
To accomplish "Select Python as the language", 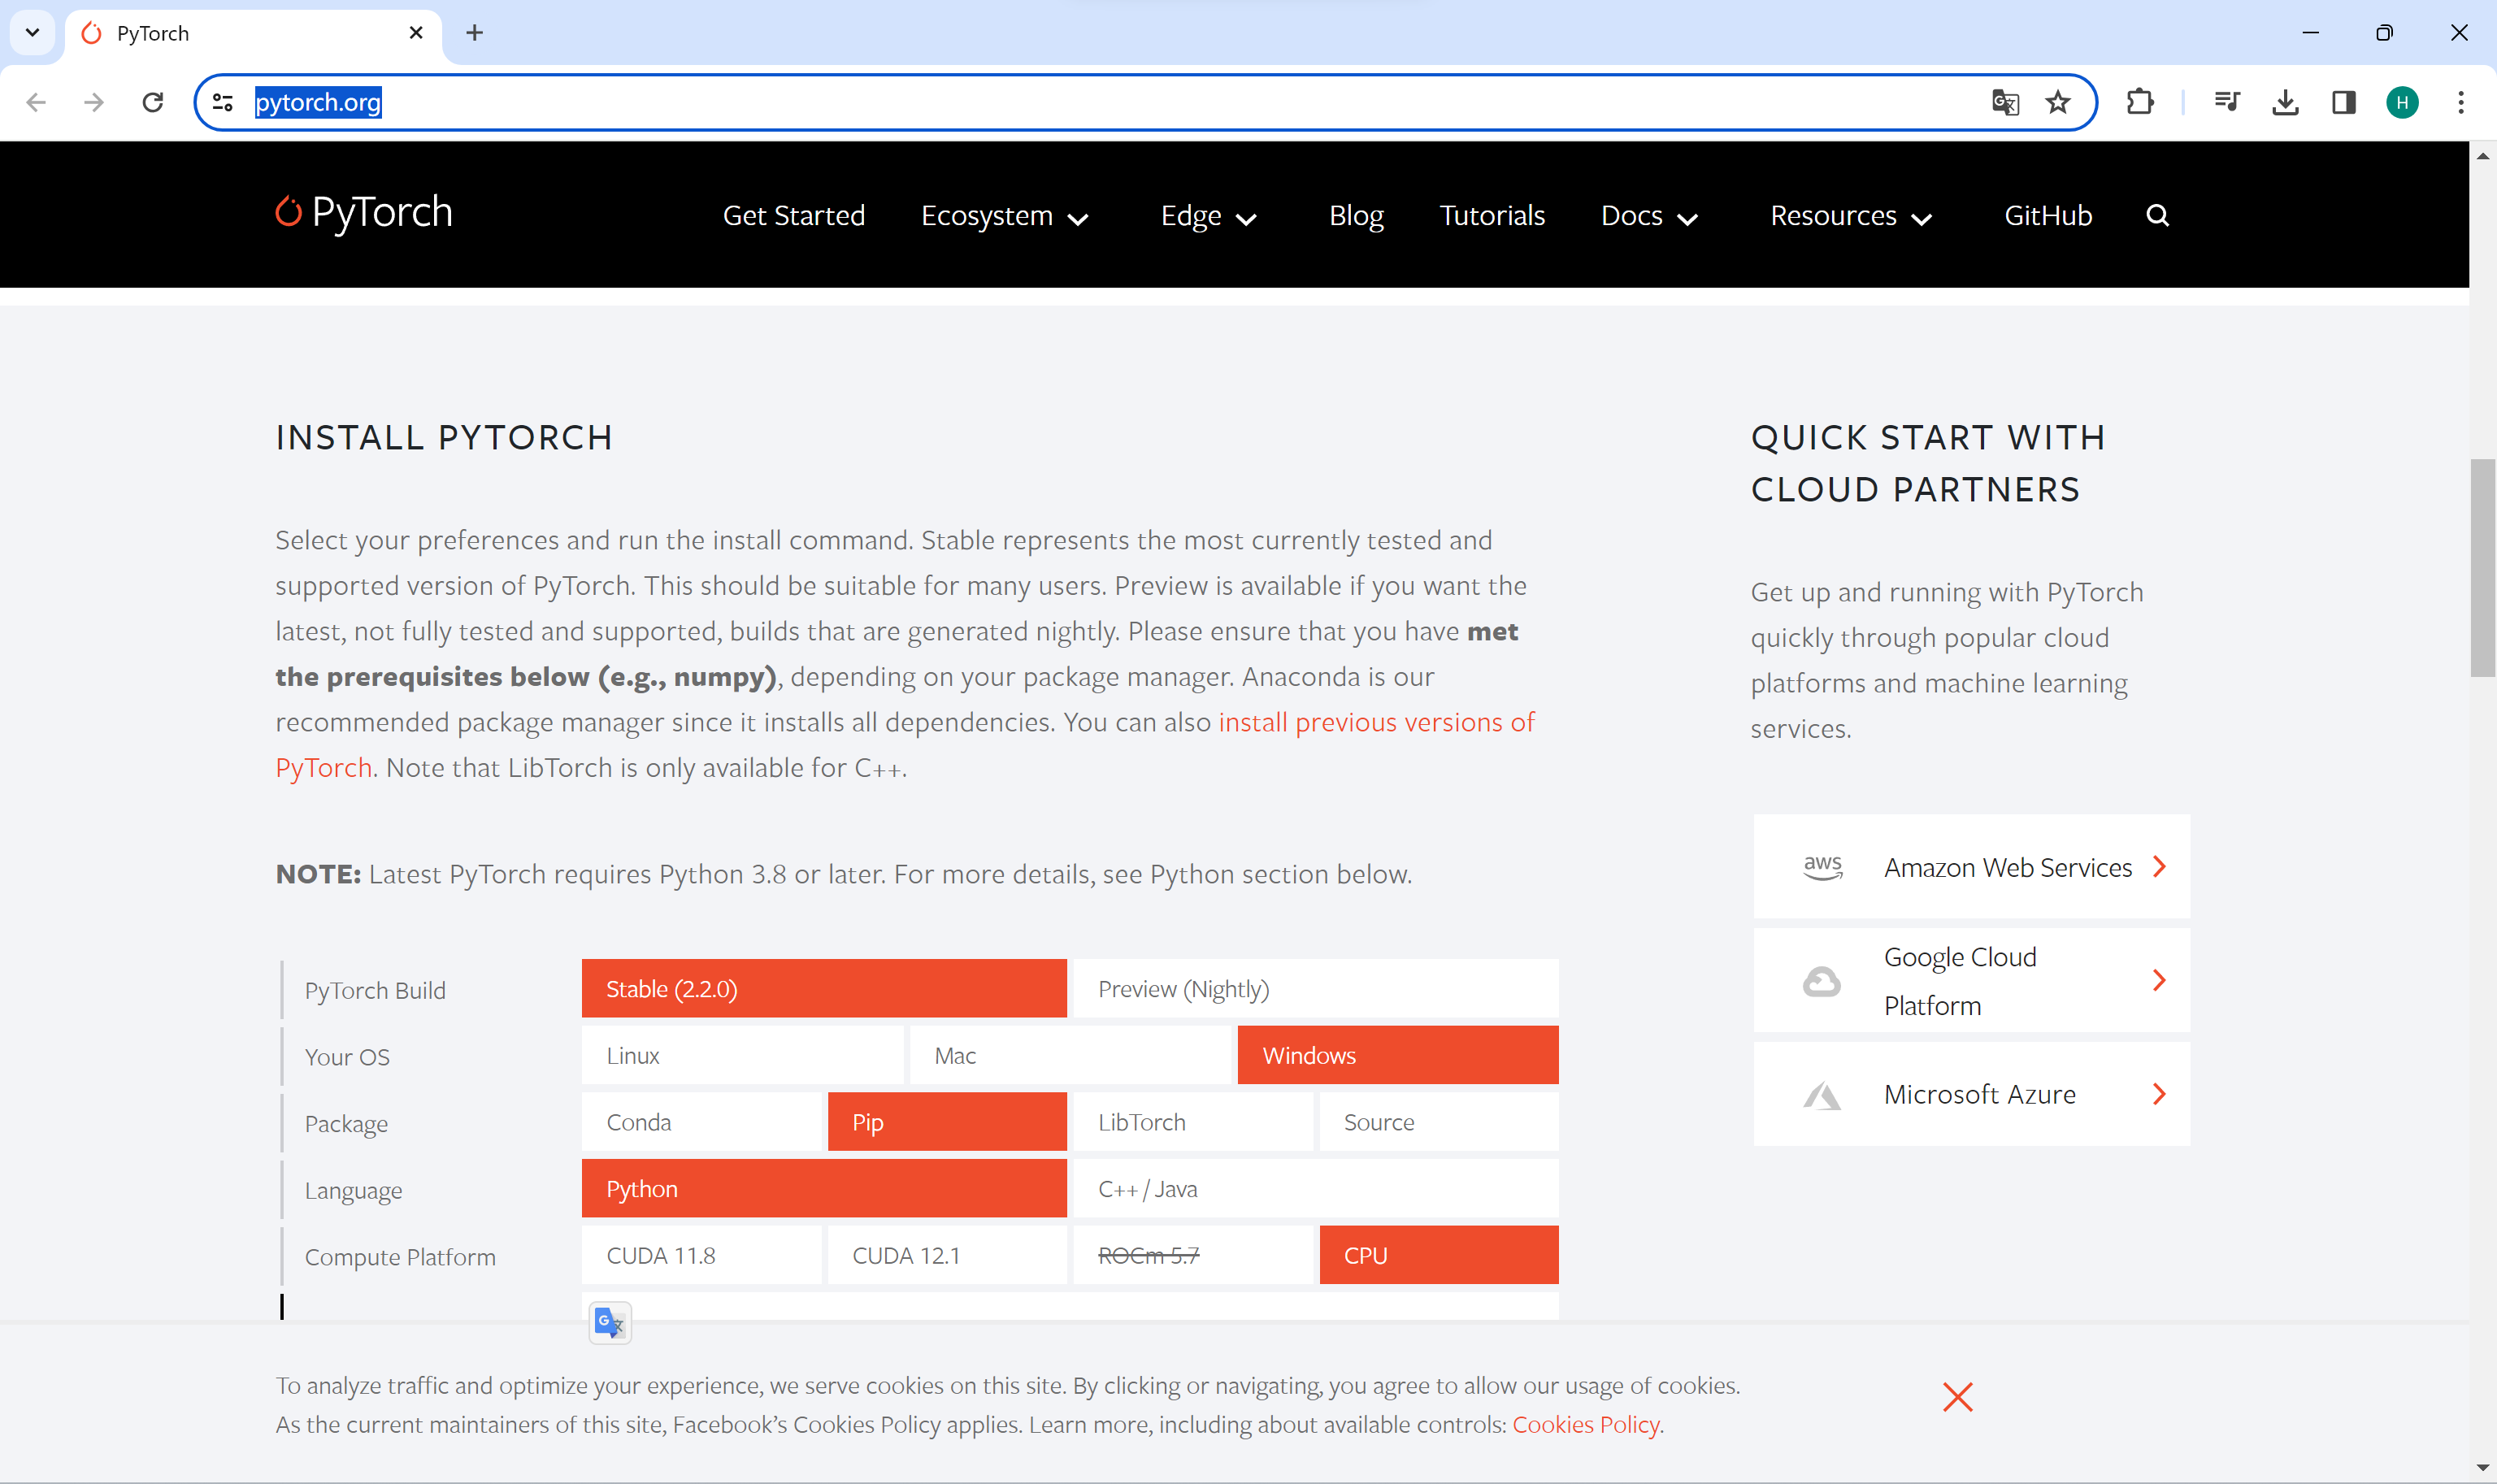I will coord(824,1189).
